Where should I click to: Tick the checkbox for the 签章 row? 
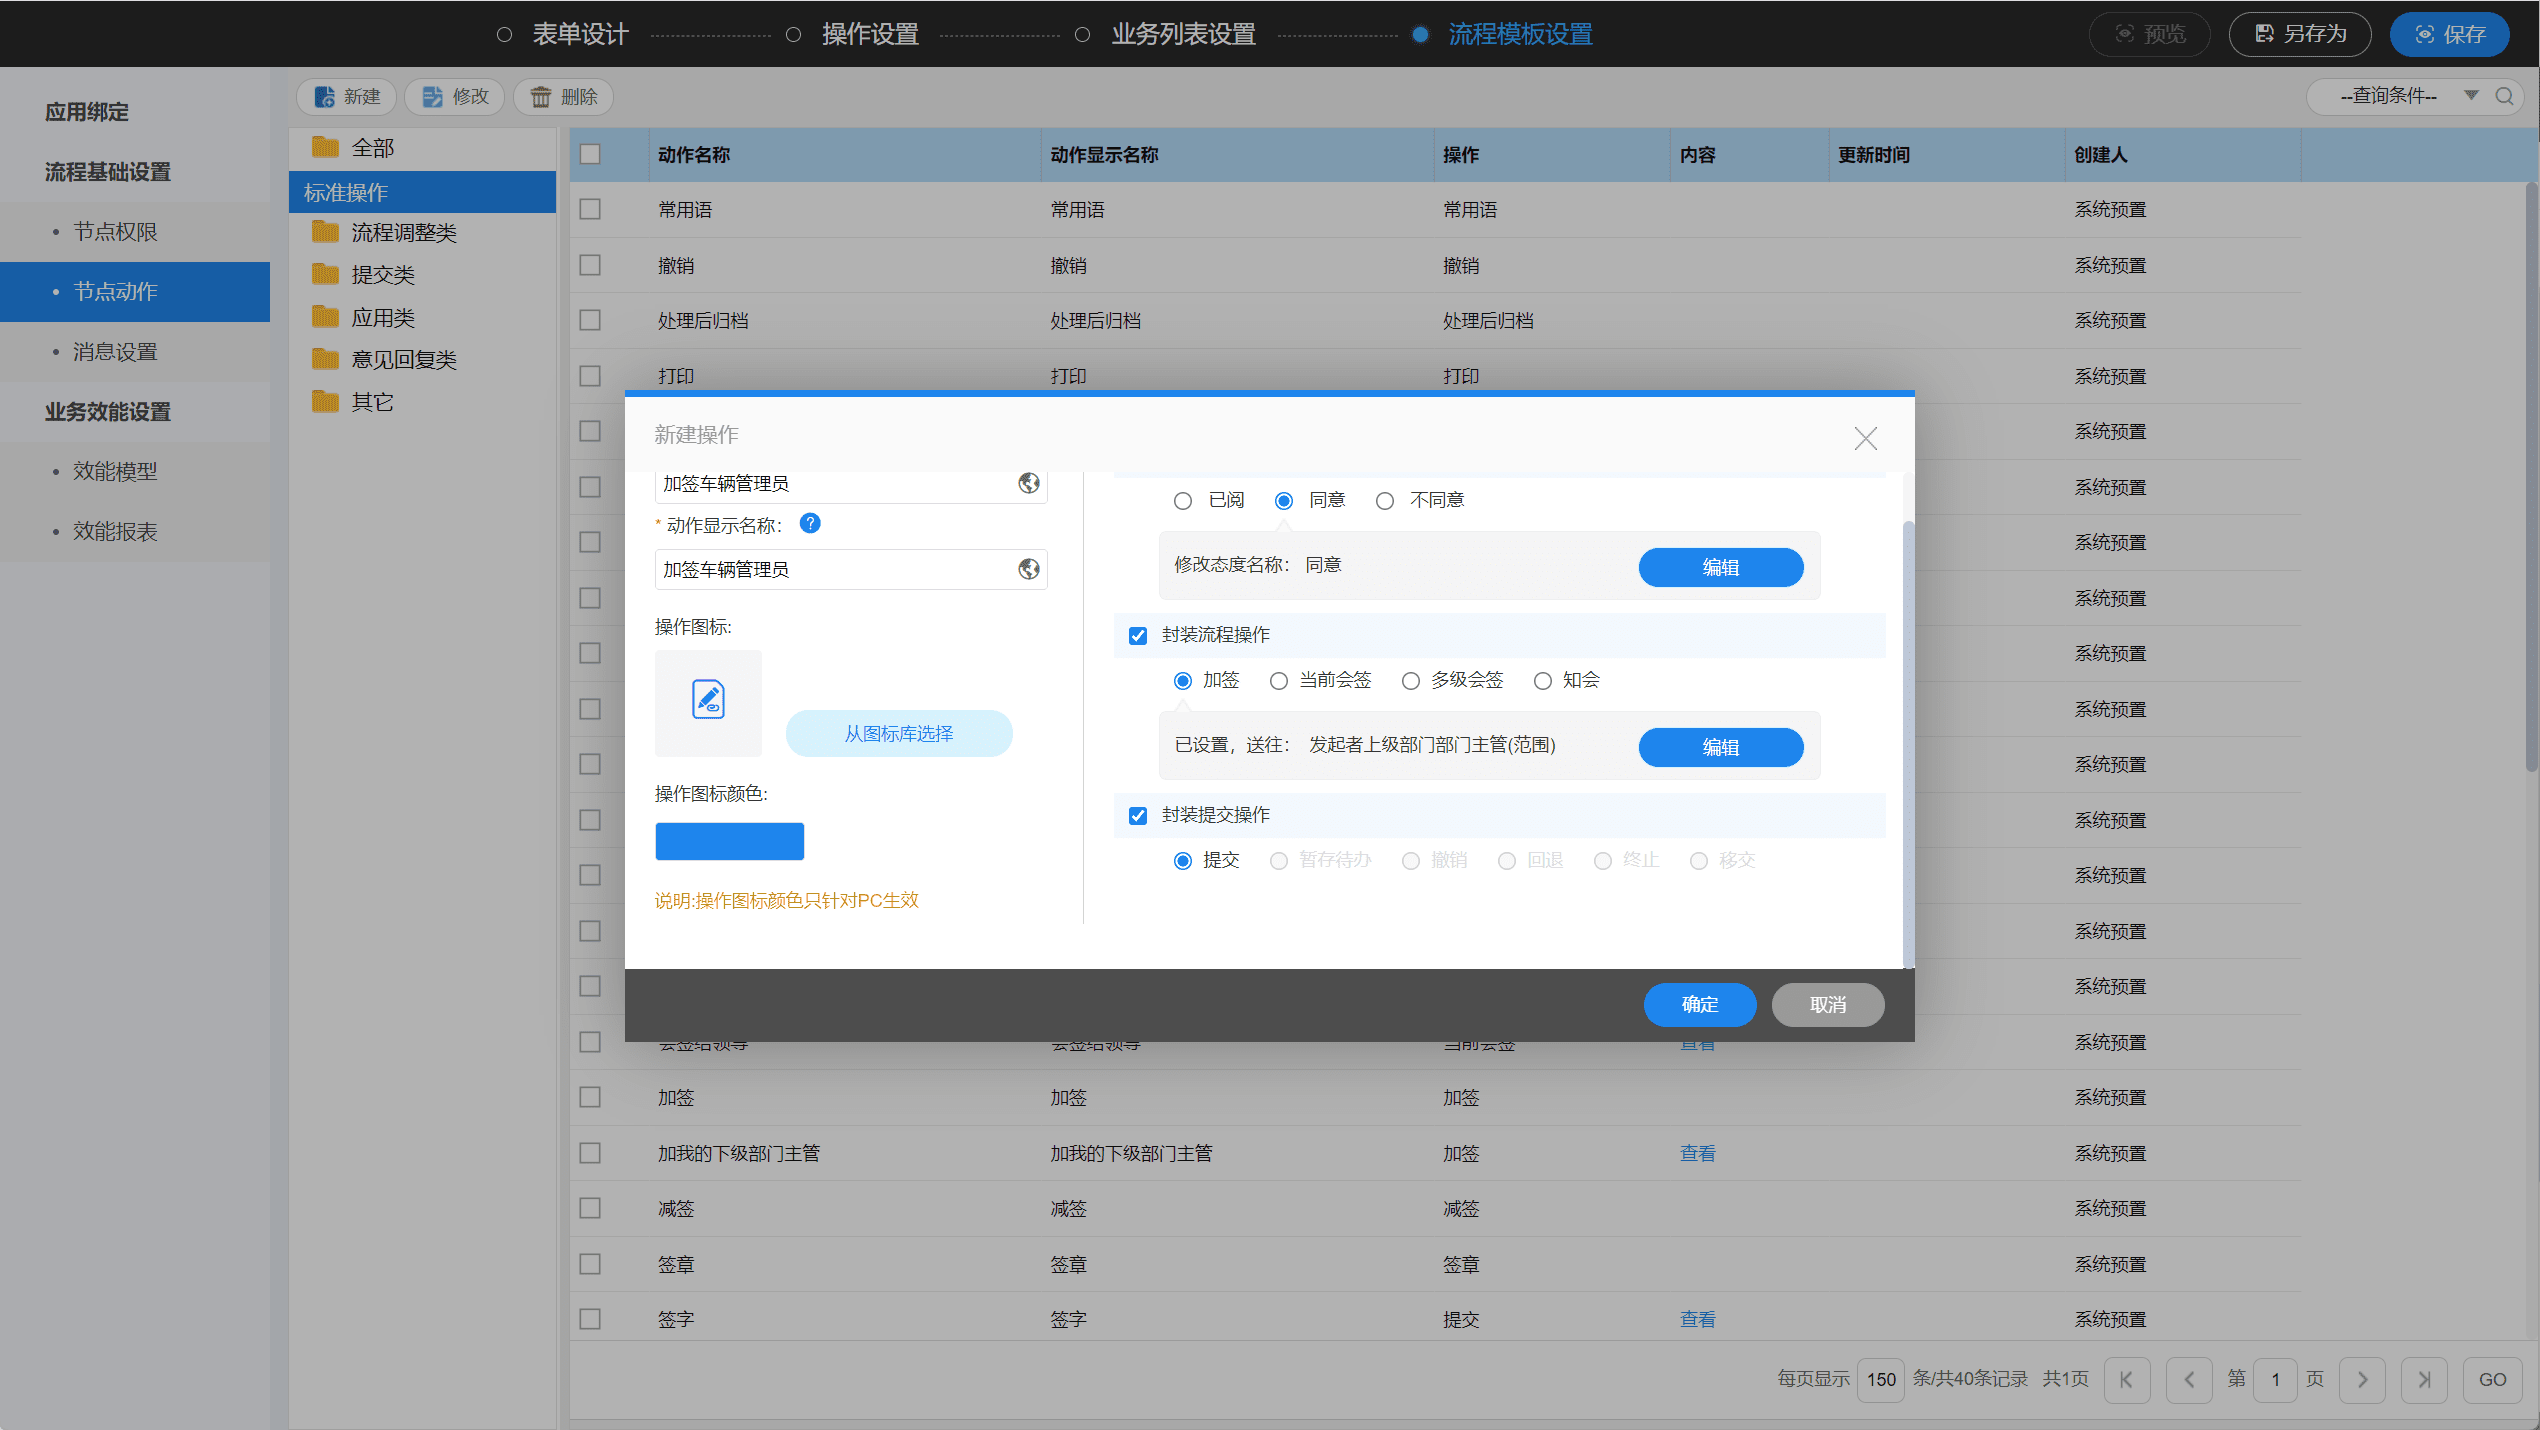coord(590,1264)
